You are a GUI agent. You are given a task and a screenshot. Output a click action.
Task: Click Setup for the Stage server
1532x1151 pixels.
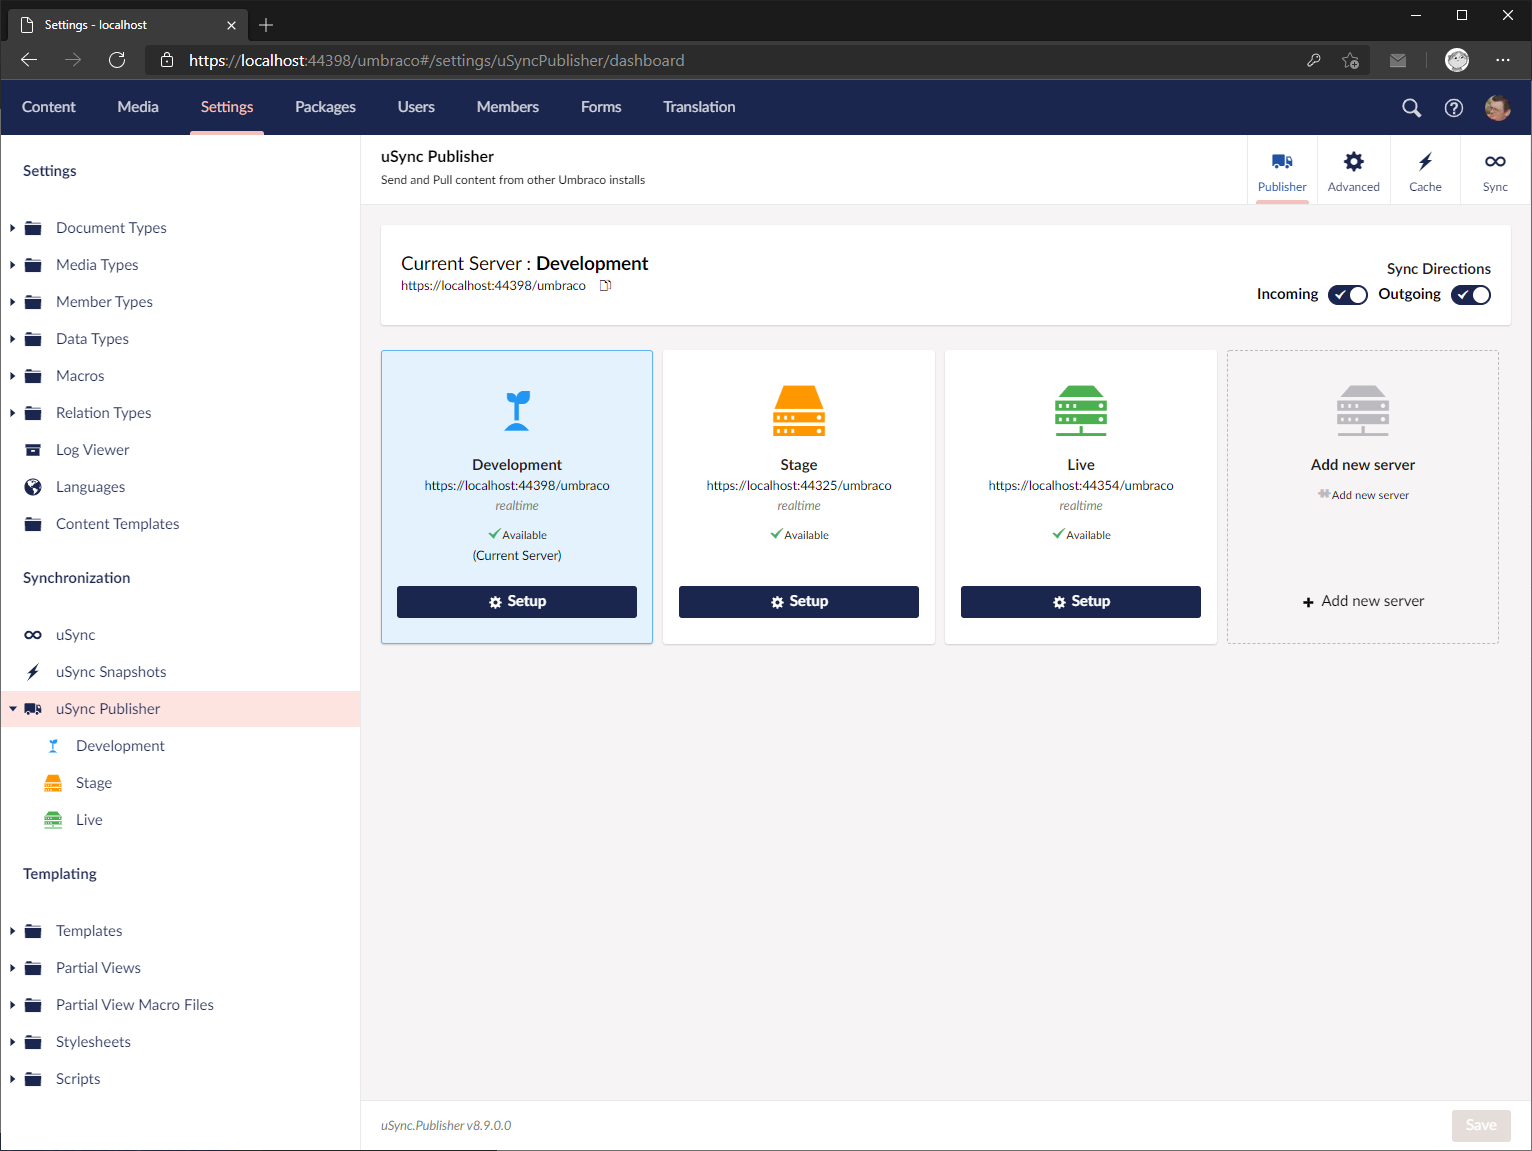pos(798,602)
